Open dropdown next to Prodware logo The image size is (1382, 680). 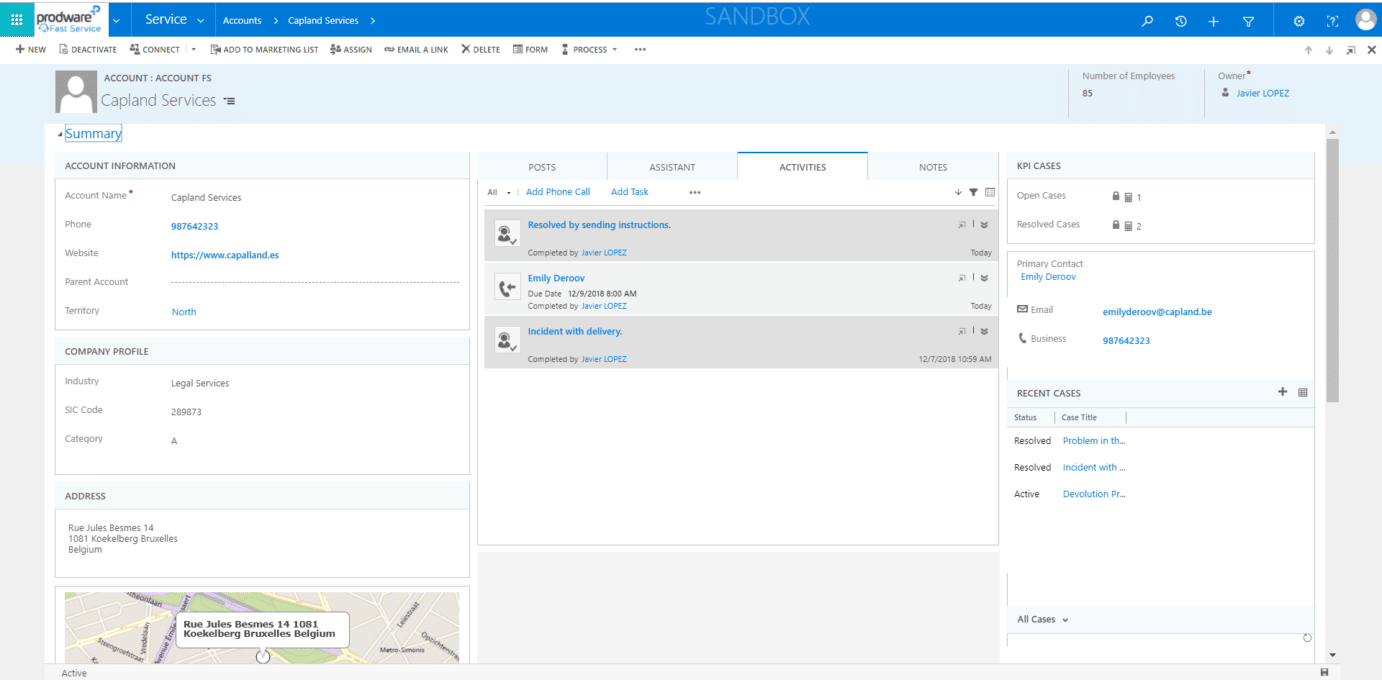point(117,20)
